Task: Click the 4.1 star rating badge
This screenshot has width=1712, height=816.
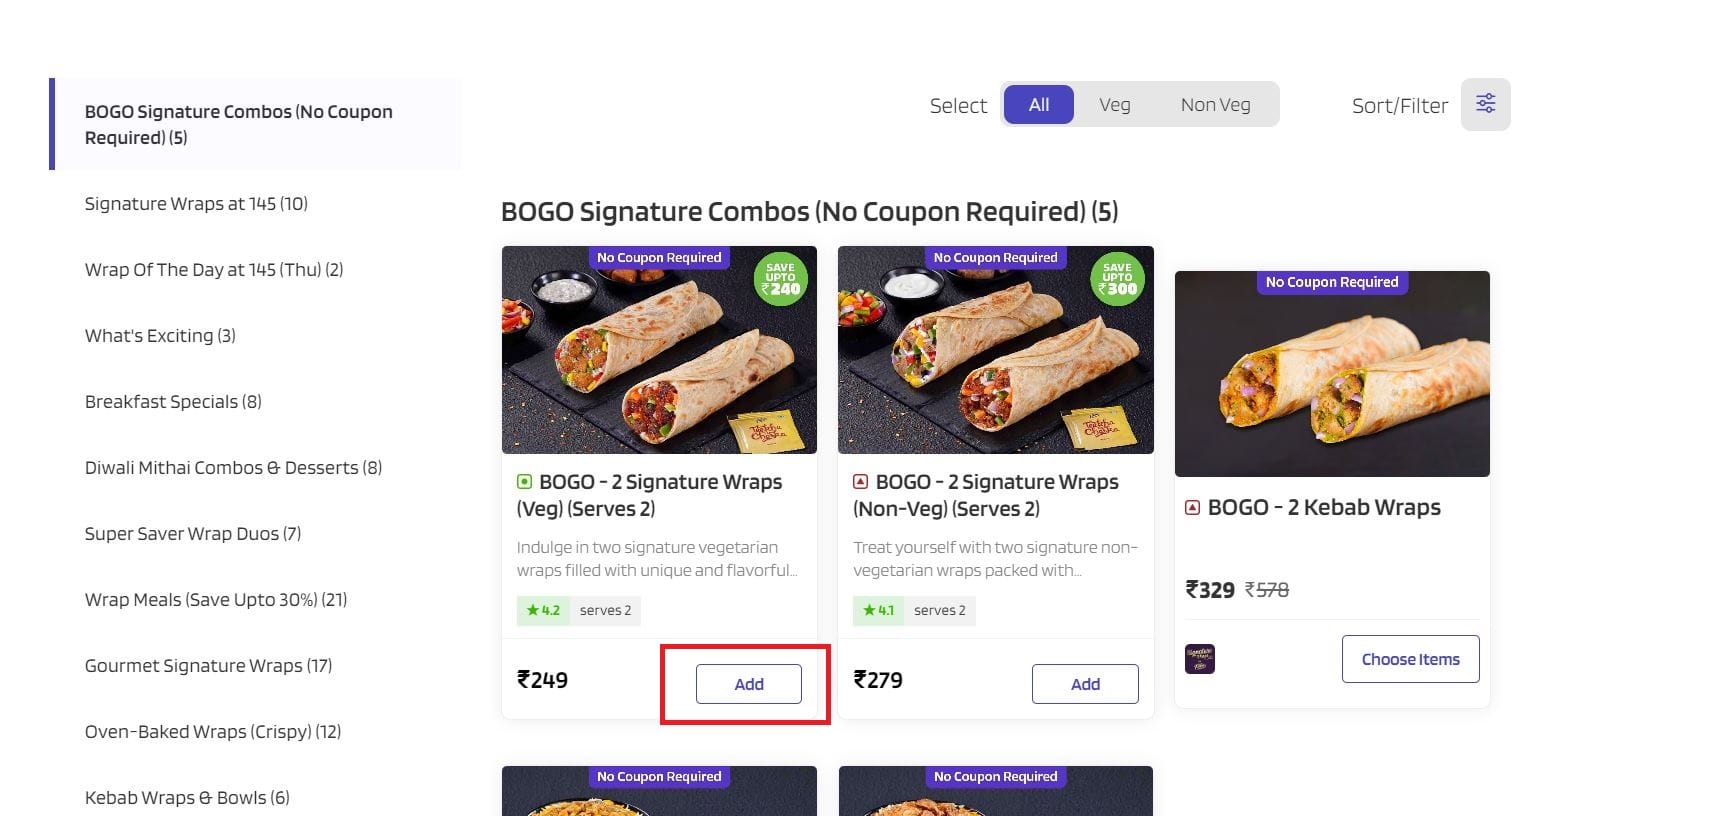Action: tap(879, 610)
